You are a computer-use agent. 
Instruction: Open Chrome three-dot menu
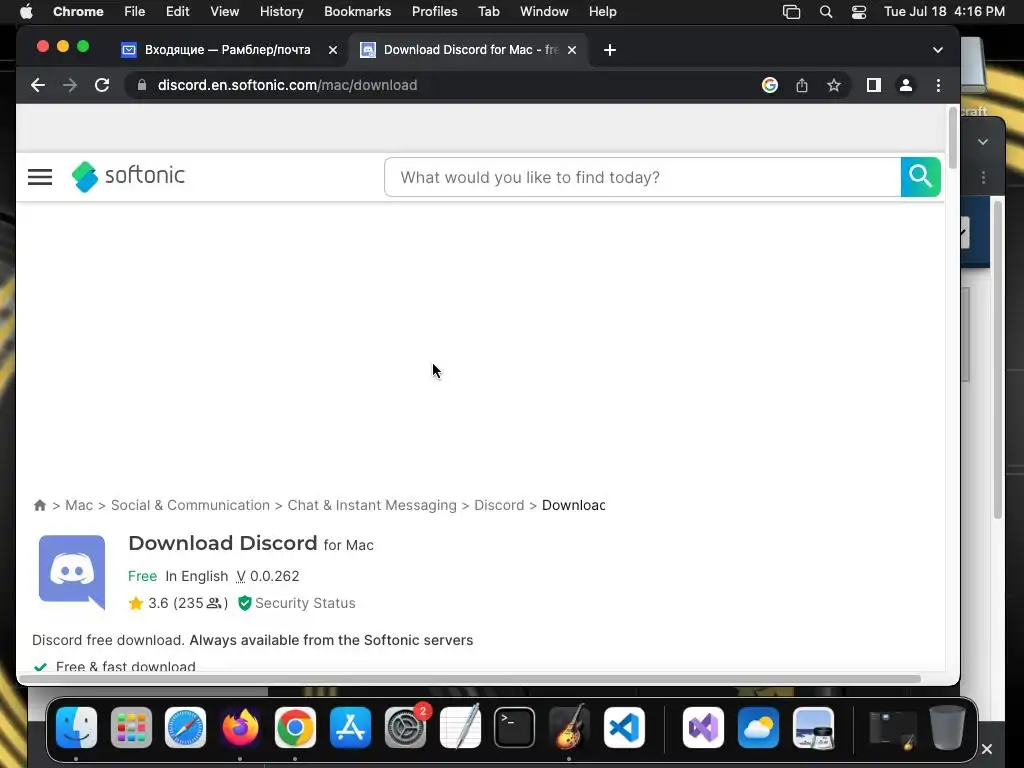click(x=938, y=85)
